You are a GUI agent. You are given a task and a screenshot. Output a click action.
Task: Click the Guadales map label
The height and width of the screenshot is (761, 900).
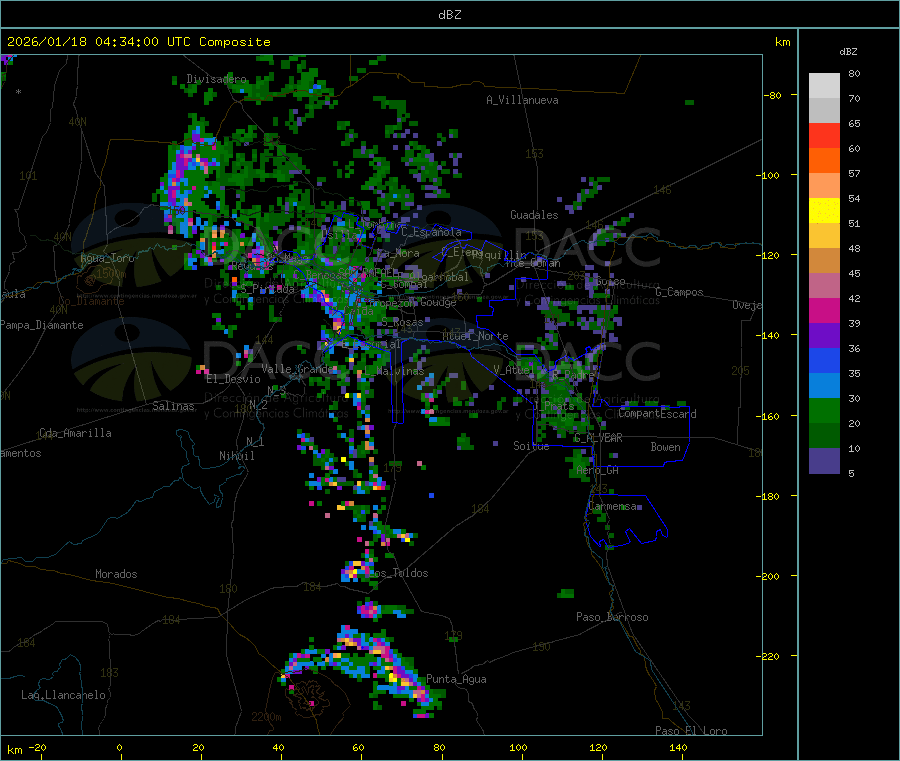coord(534,215)
